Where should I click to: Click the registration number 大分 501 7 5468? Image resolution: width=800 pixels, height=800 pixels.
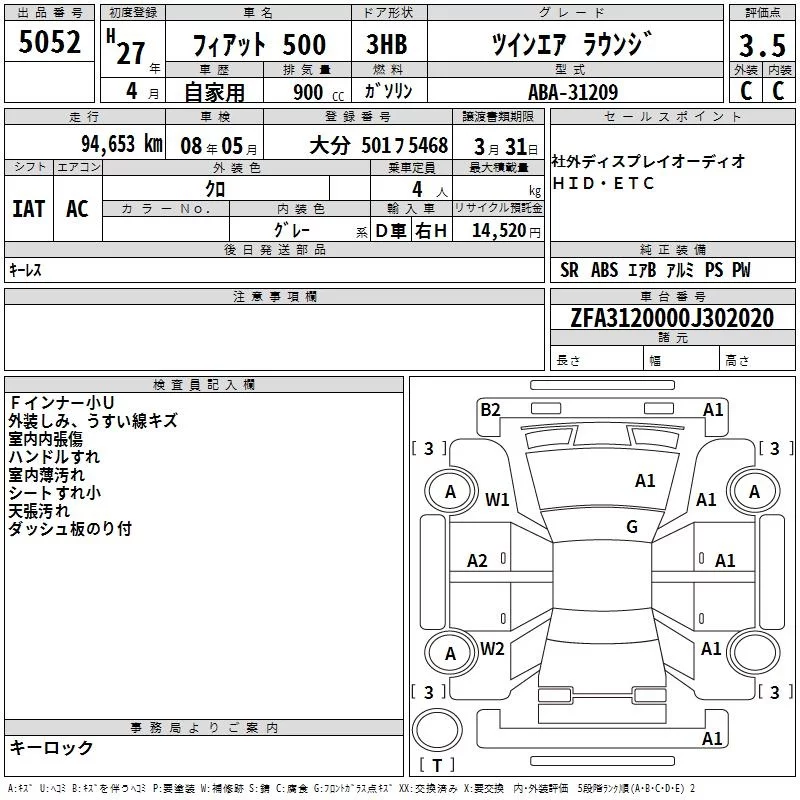click(x=378, y=144)
